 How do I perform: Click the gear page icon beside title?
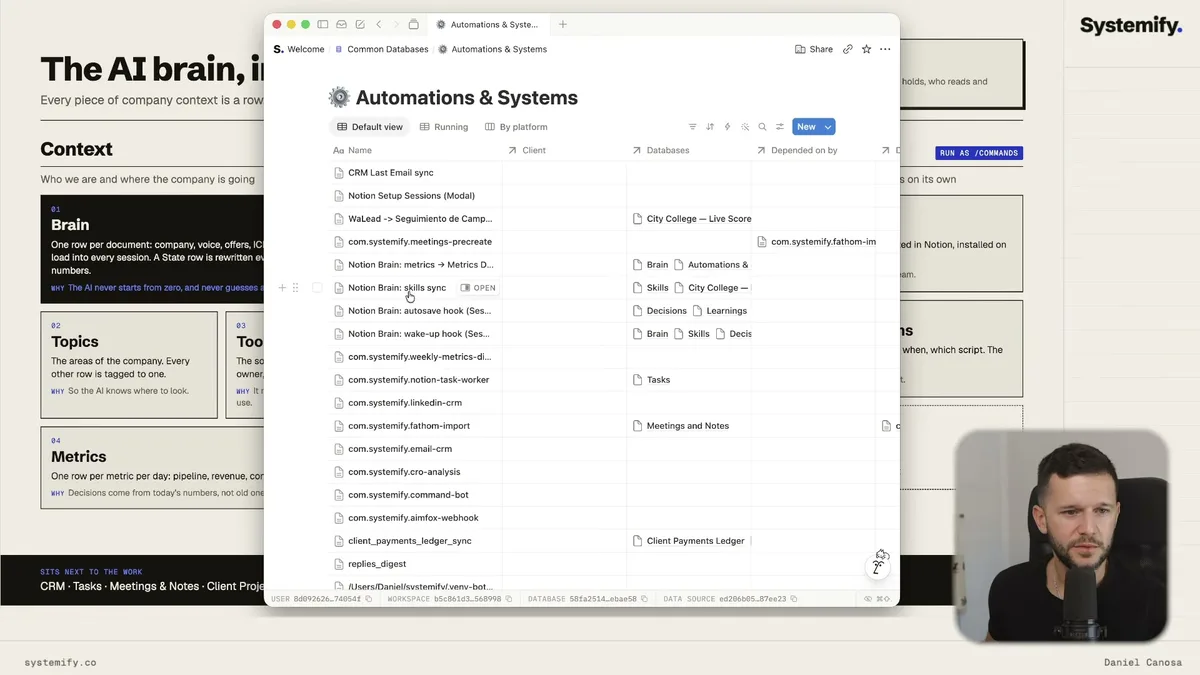click(x=339, y=97)
